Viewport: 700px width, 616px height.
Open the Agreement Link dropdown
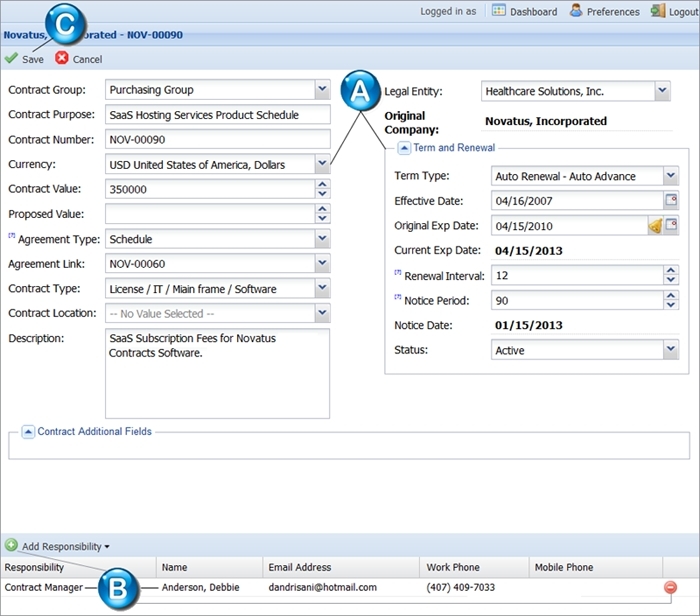[322, 263]
